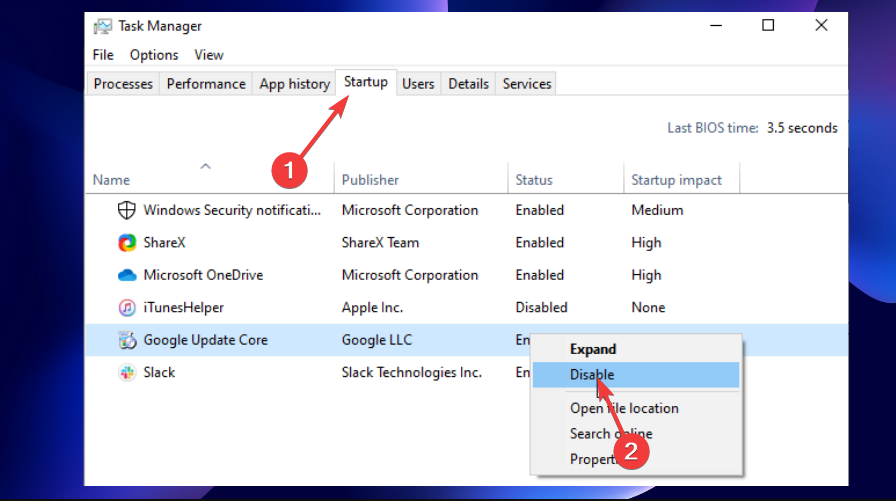
Task: Select the iTunesHelper row name
Action: pos(183,308)
